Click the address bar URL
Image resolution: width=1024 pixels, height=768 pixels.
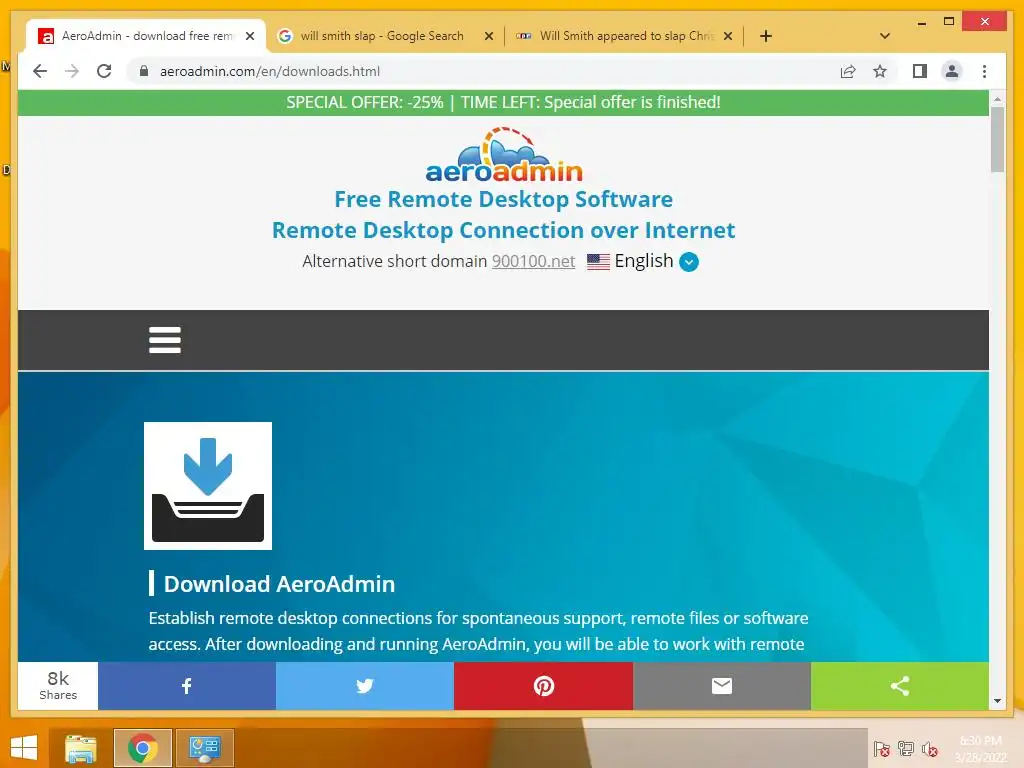(x=270, y=71)
